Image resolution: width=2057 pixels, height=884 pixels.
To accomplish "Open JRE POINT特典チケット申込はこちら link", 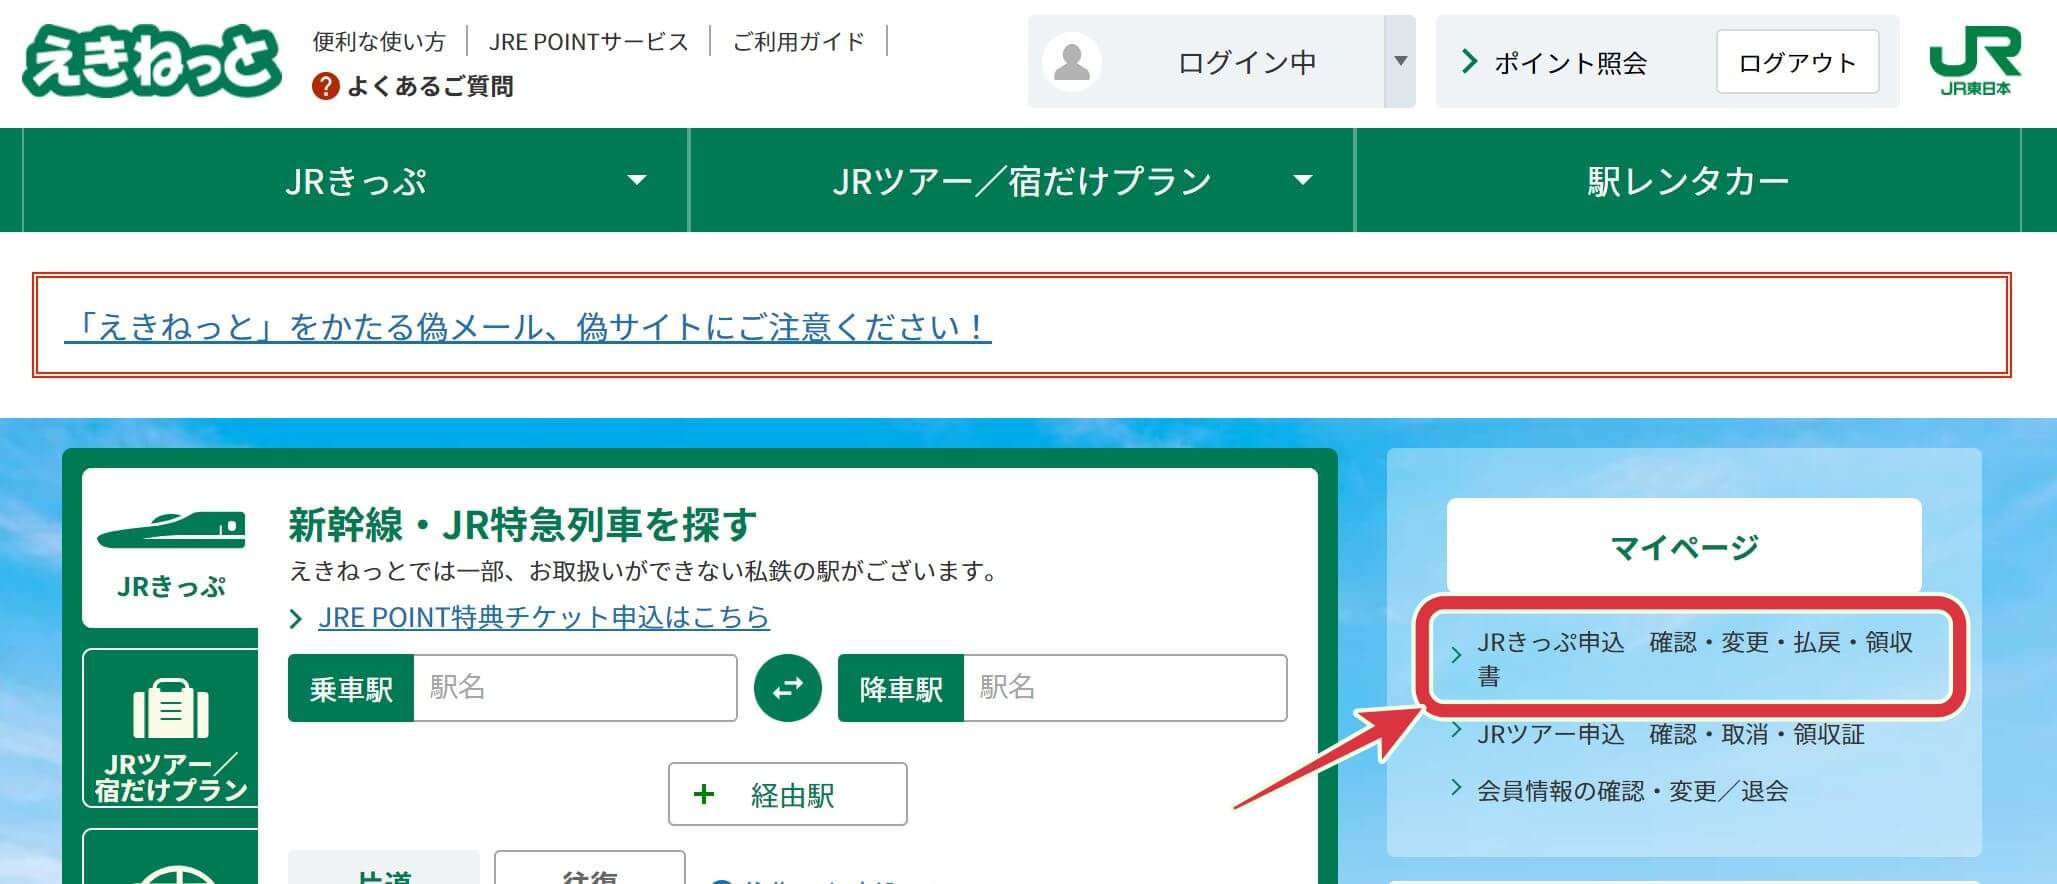I will tap(544, 617).
